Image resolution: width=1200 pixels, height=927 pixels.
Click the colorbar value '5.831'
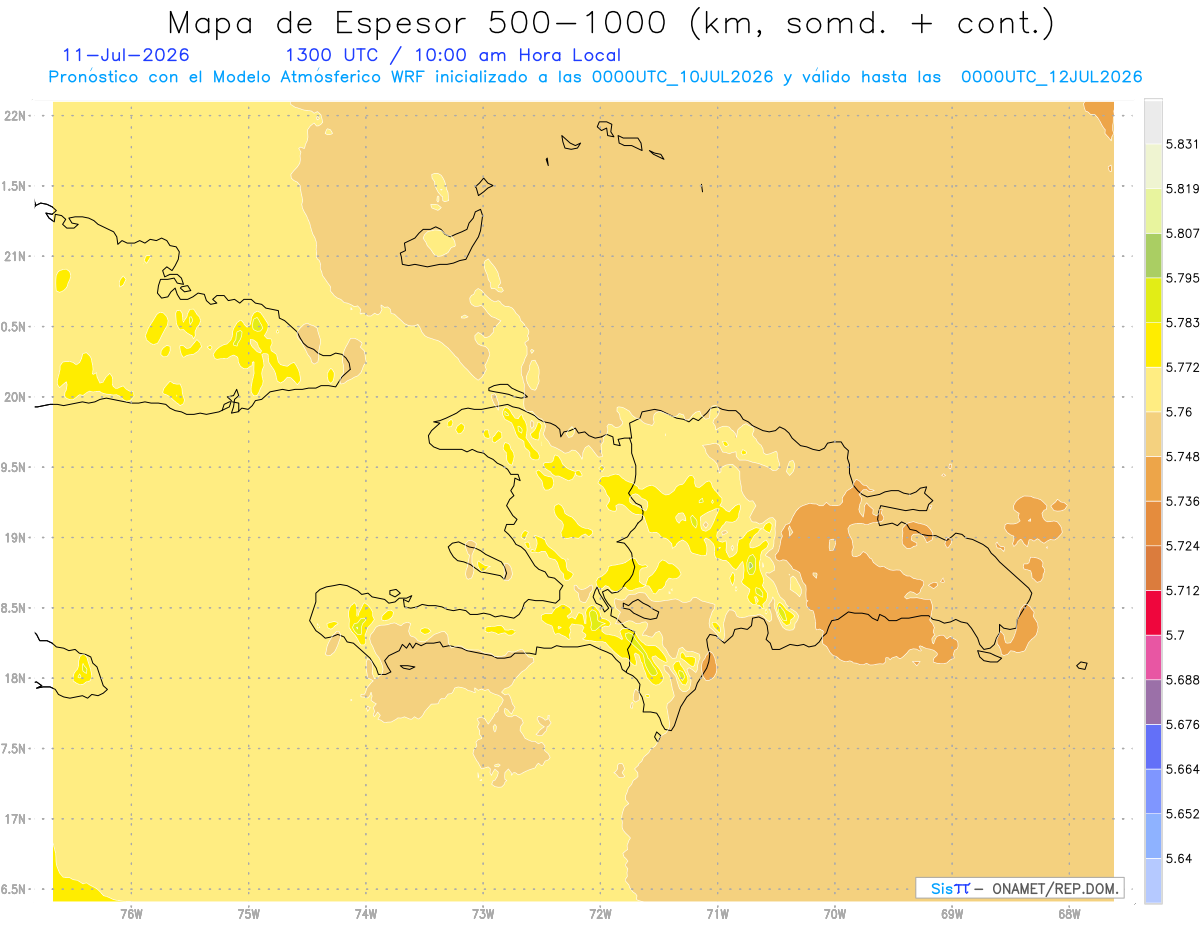tap(1183, 144)
